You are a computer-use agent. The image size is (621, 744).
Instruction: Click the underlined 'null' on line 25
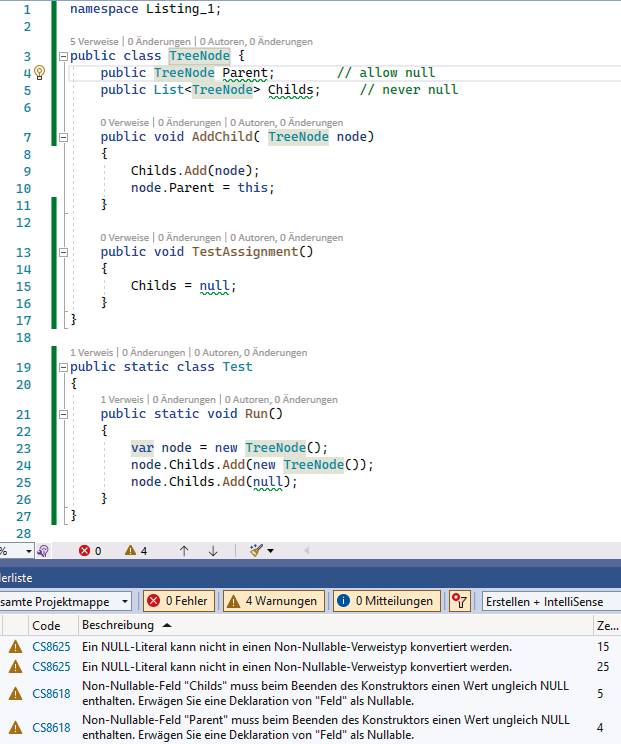(268, 482)
